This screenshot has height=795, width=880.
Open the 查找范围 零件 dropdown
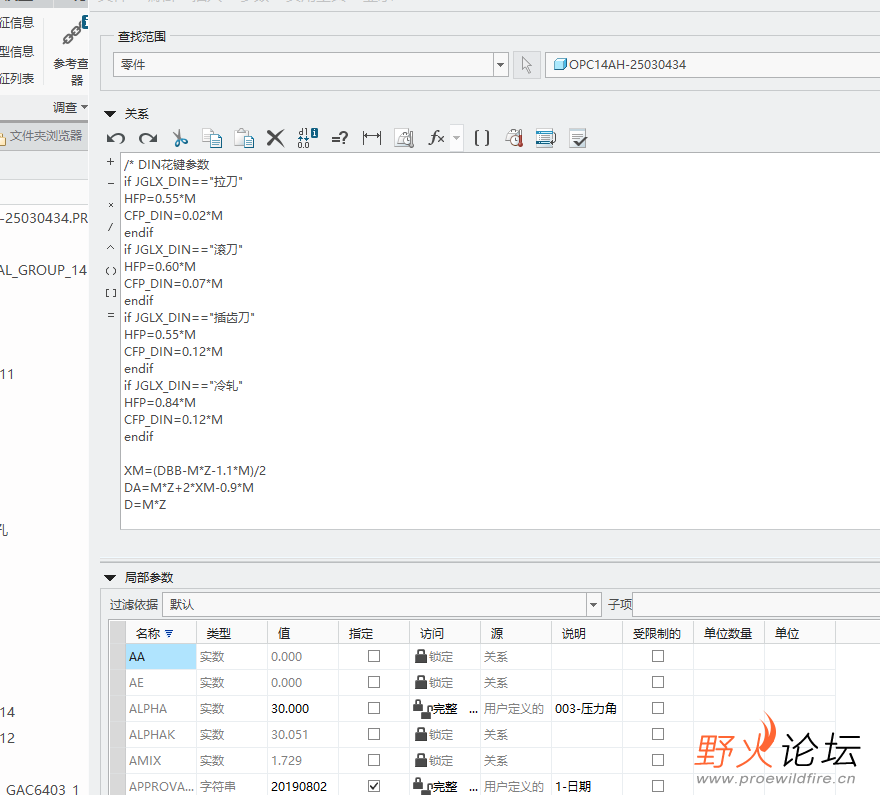pos(501,65)
